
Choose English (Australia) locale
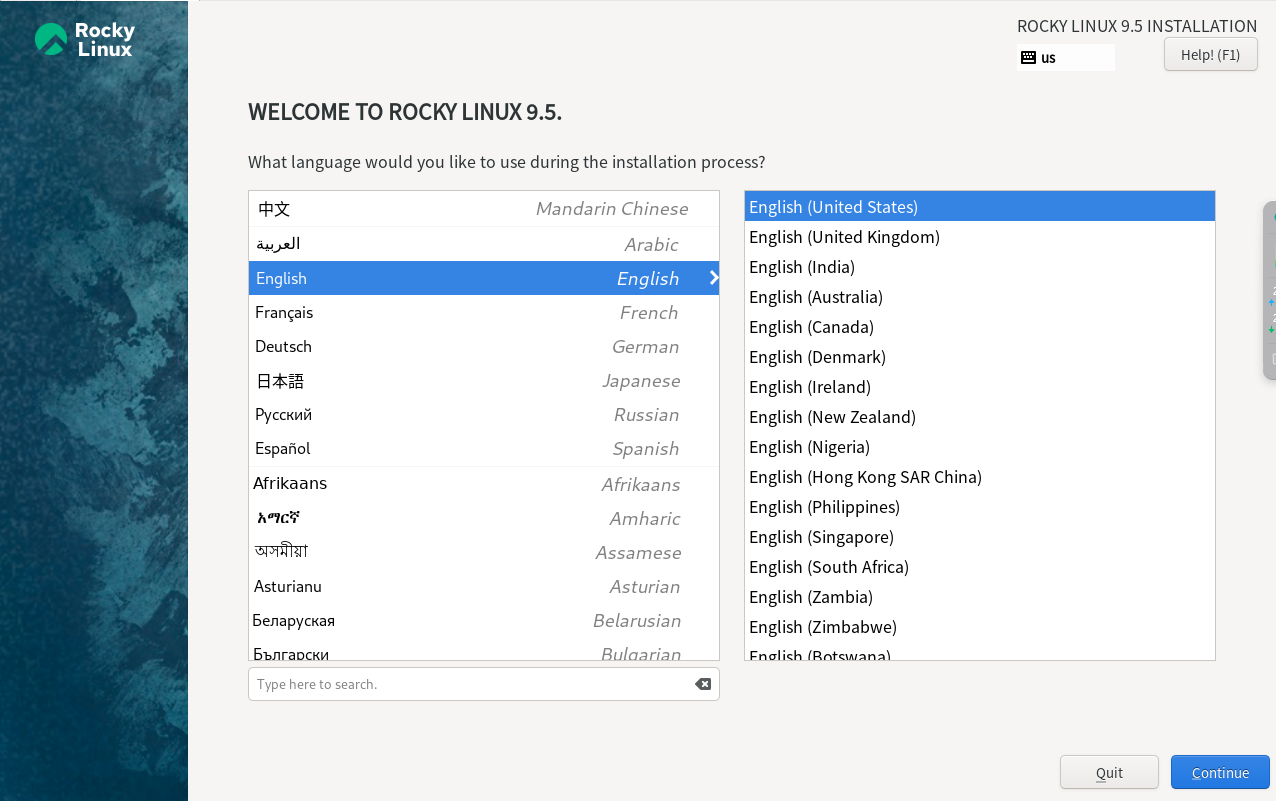click(980, 297)
